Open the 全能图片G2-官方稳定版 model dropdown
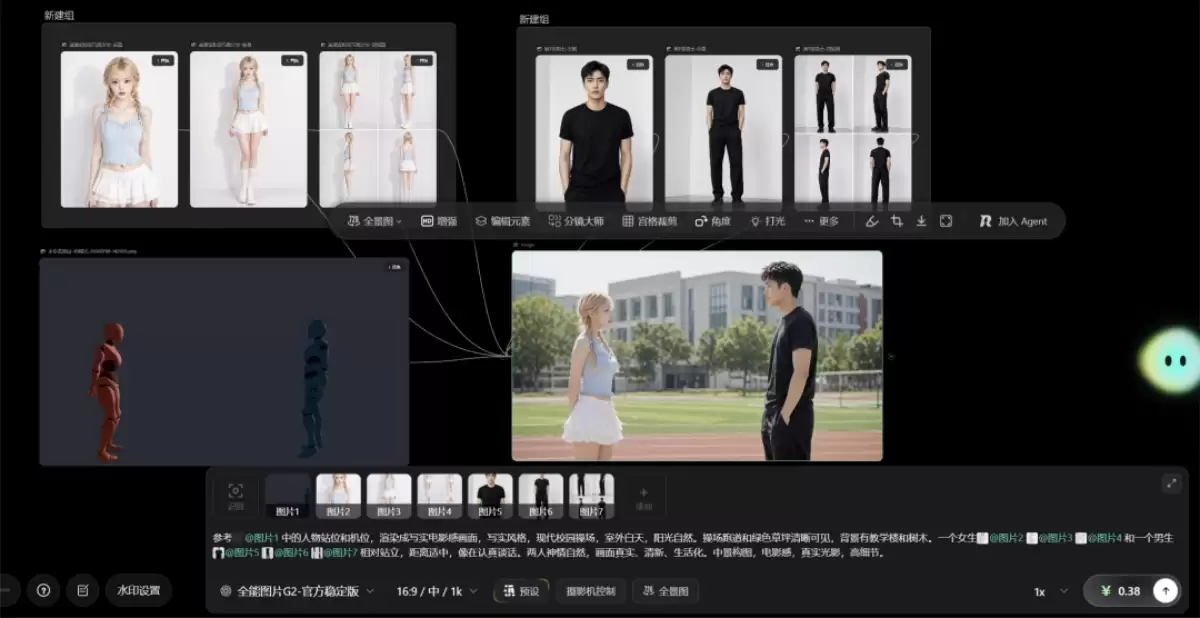The image size is (1200, 618). (x=297, y=591)
